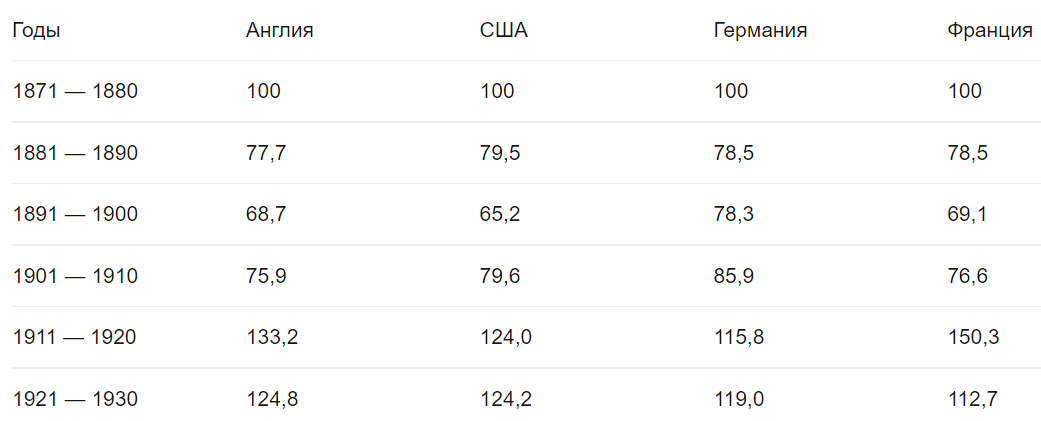
Task: Click the value 79,6 under США
Action: click(x=501, y=276)
